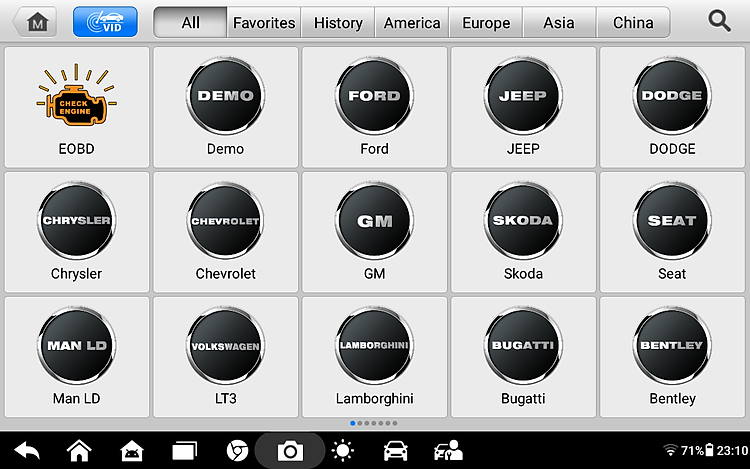
Task: Filter brands by America tab
Action: click(x=412, y=22)
